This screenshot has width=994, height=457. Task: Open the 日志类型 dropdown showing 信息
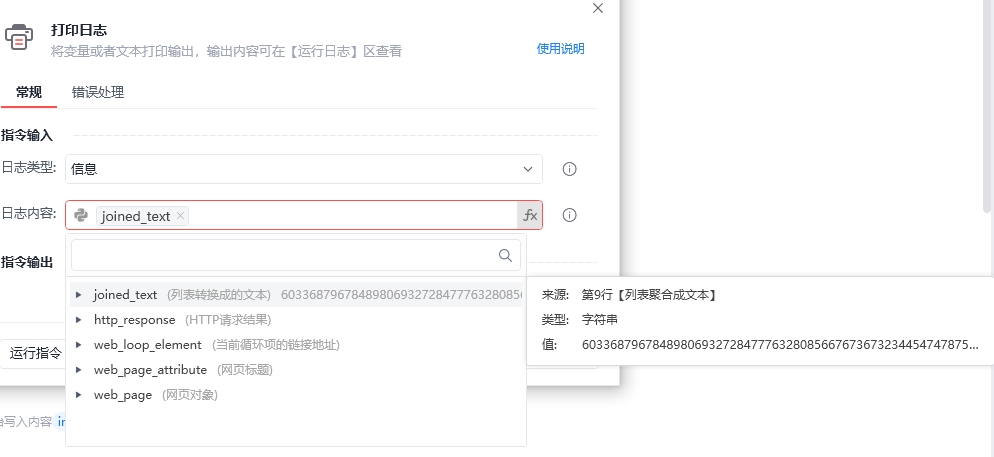[304, 169]
